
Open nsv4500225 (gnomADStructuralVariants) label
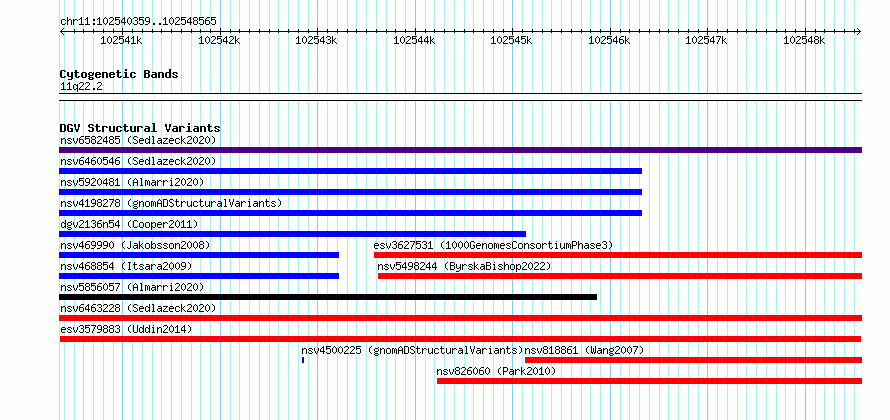pos(412,350)
